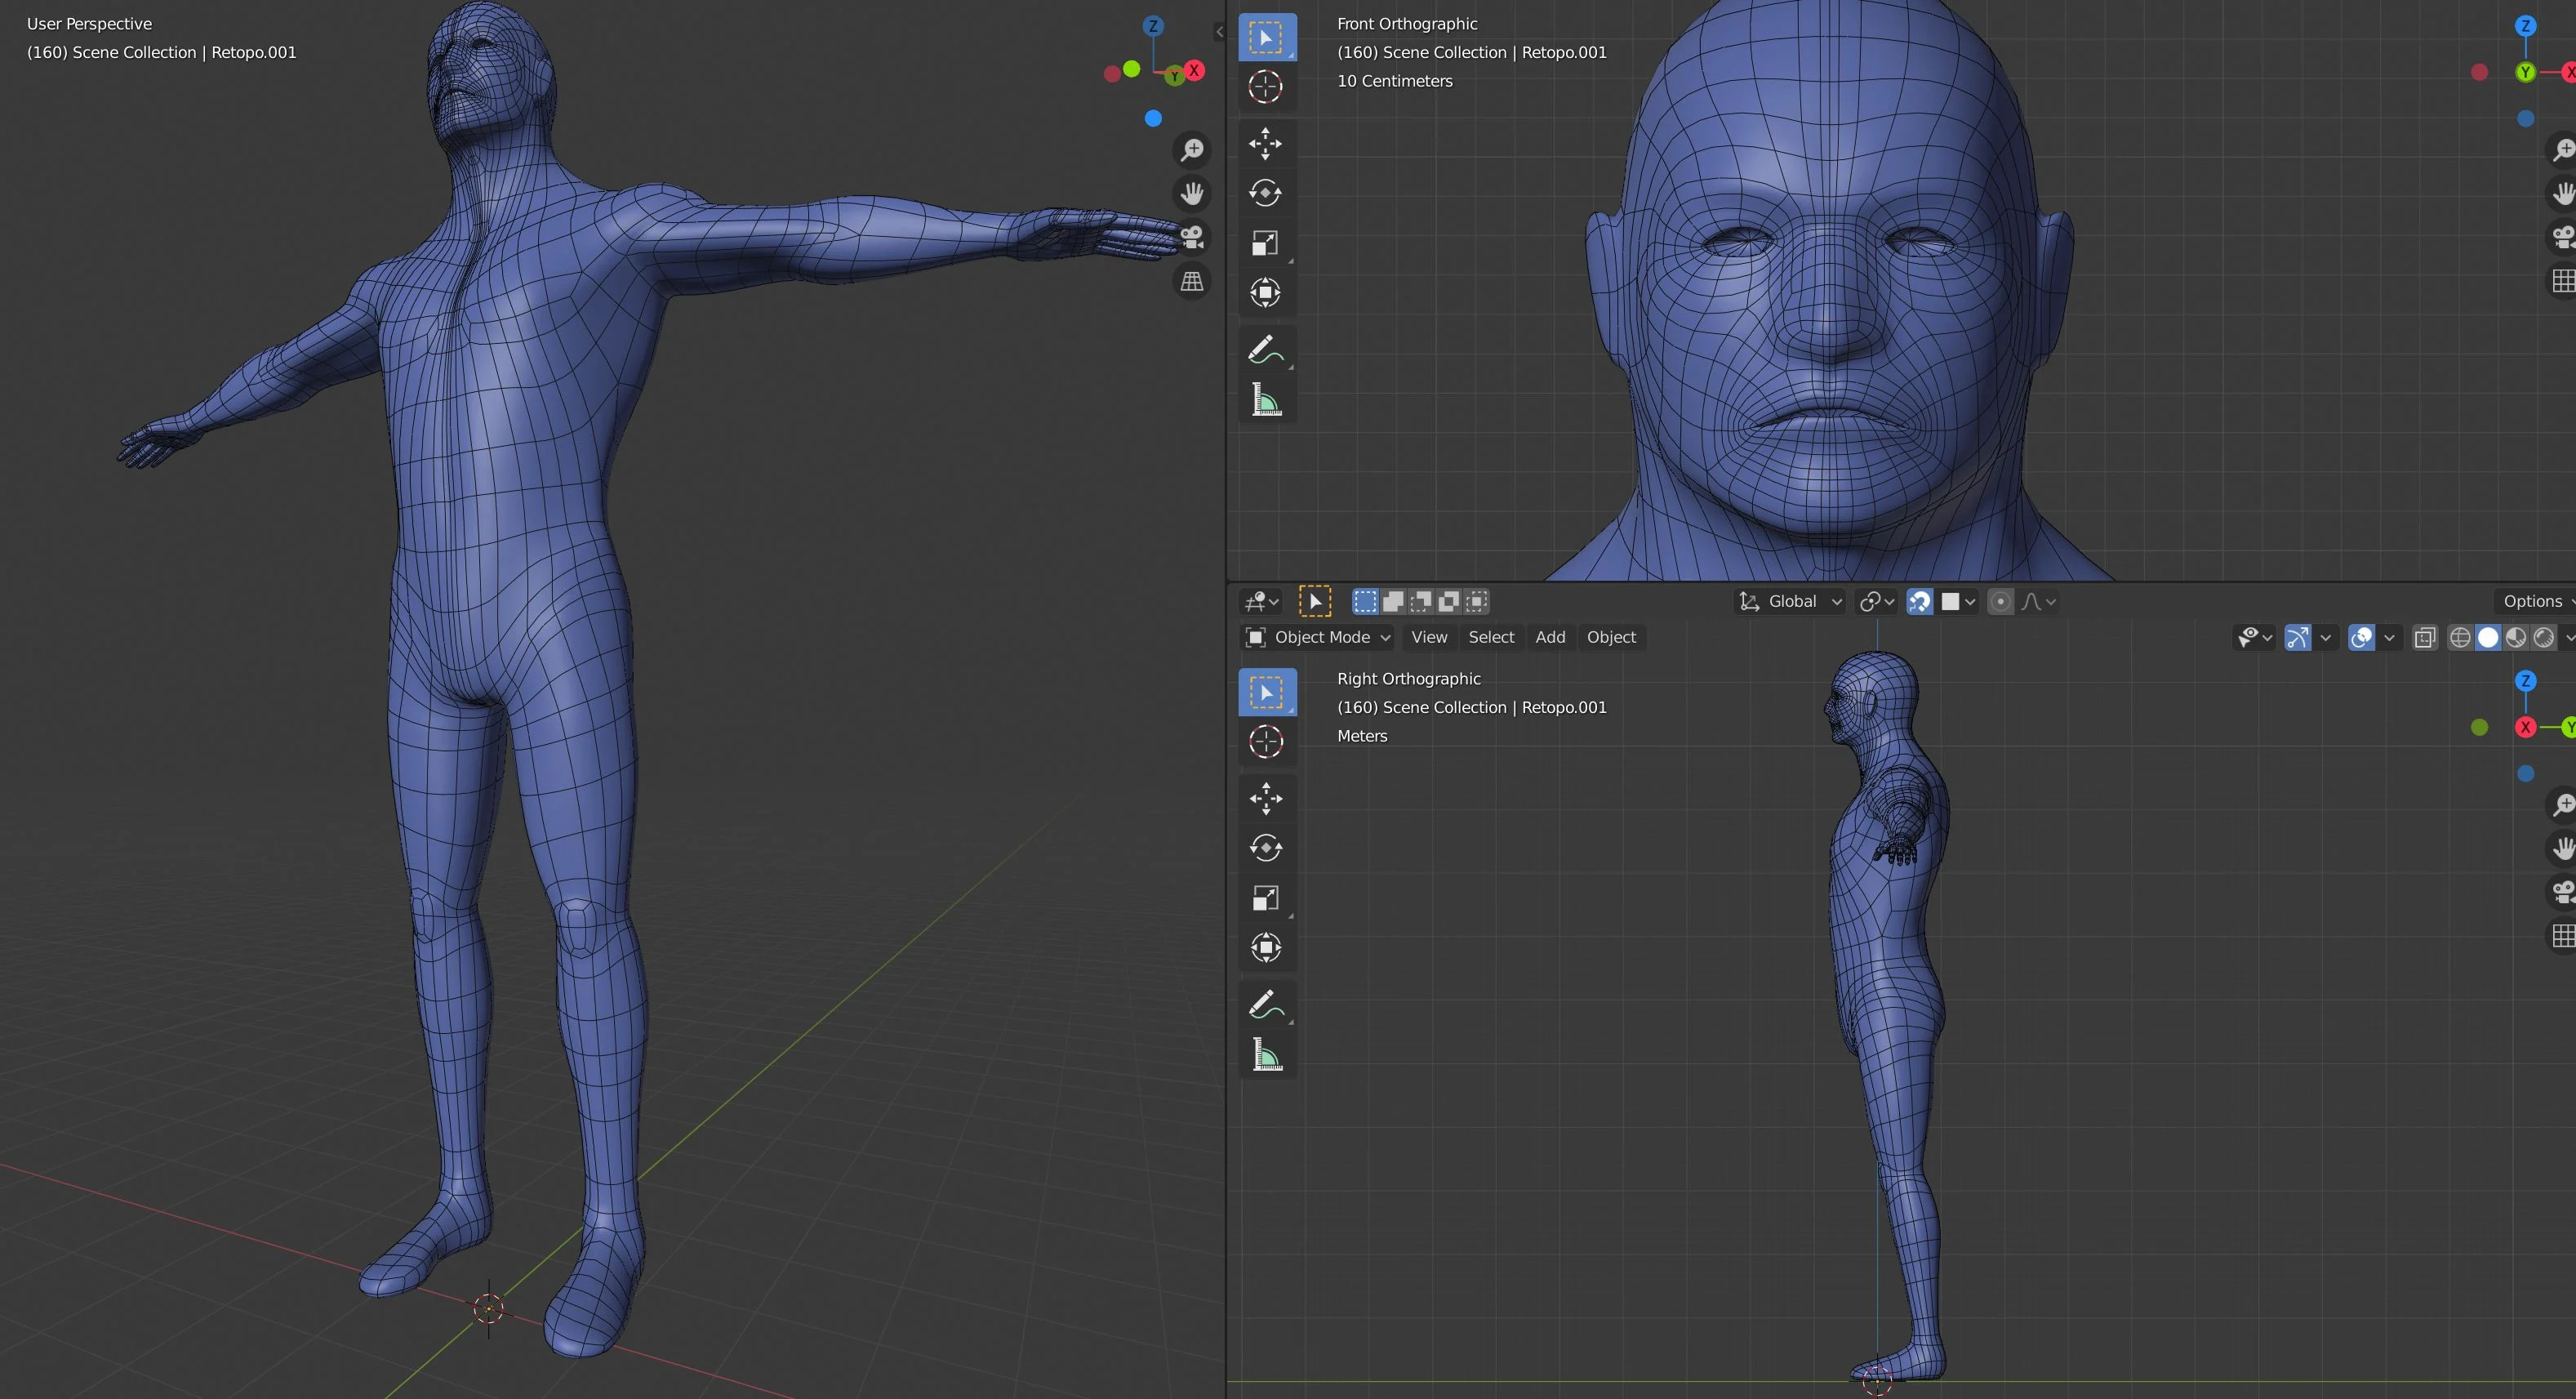
Task: Select the Scale tool in Front Orthographic viewport
Action: 1266,243
